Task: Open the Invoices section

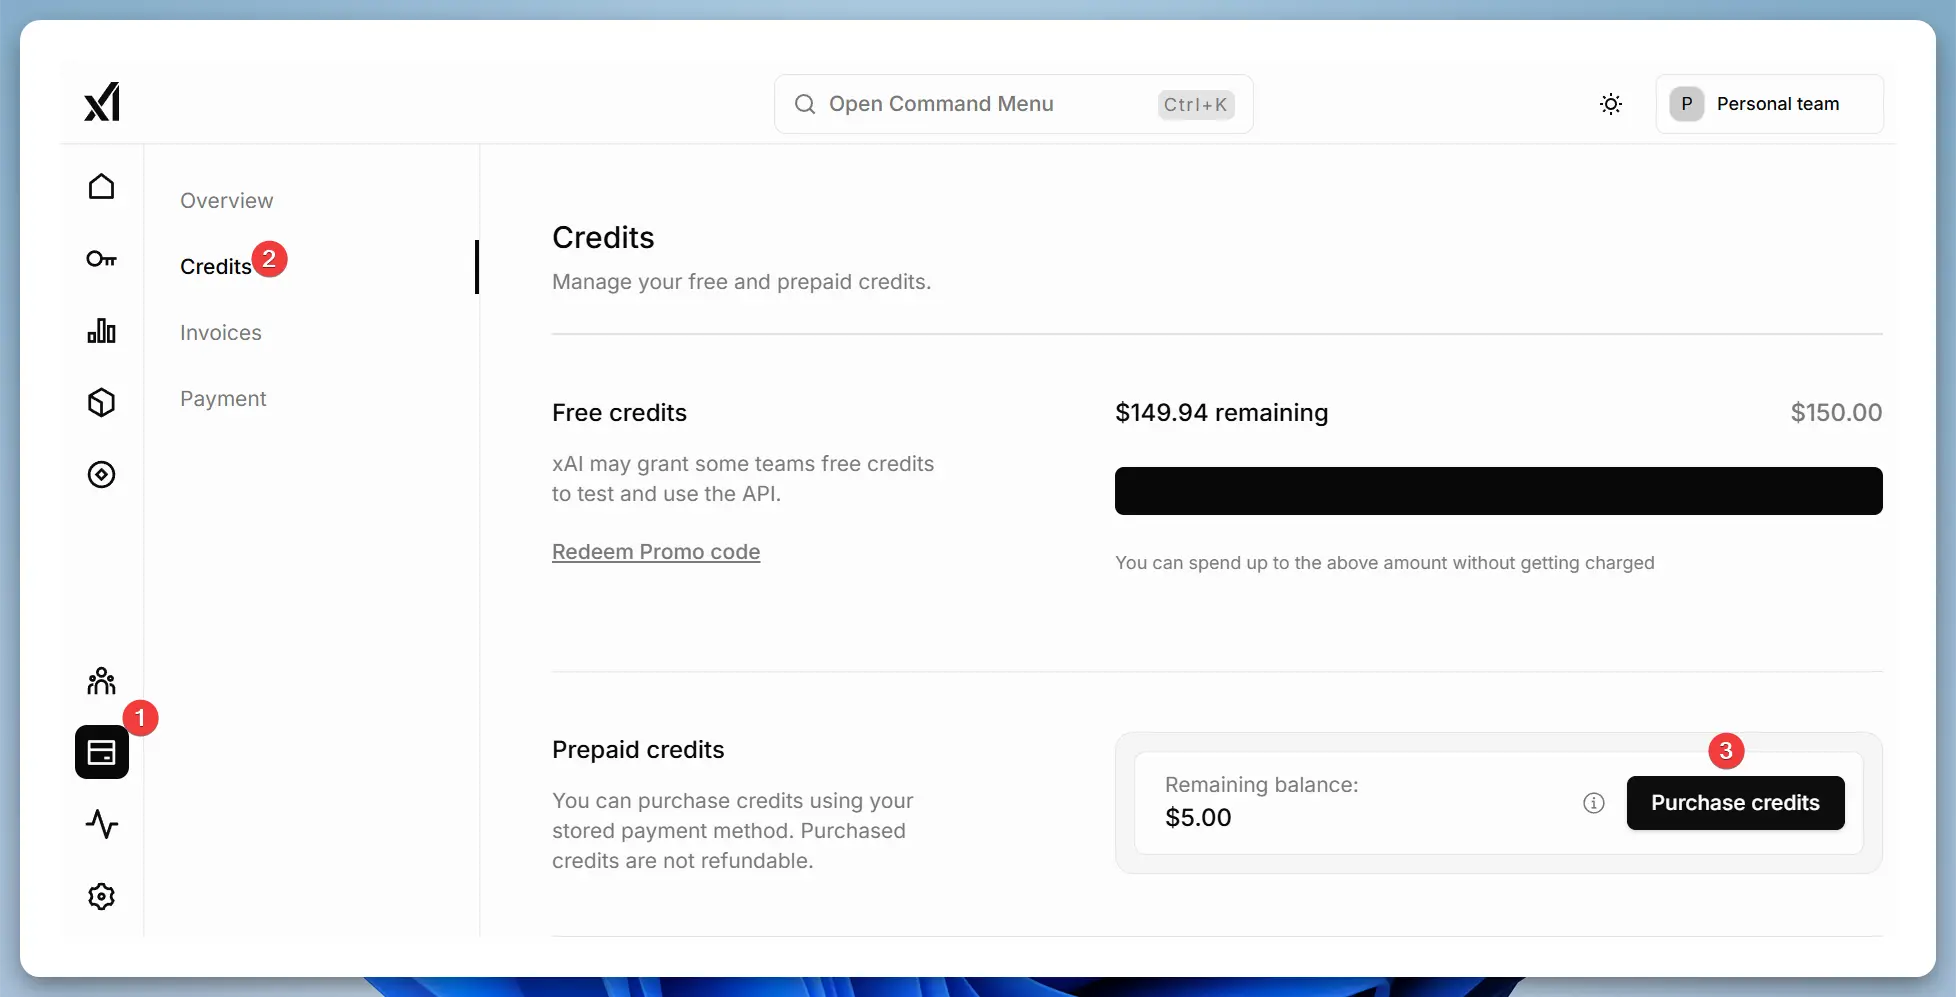Action: 221,332
